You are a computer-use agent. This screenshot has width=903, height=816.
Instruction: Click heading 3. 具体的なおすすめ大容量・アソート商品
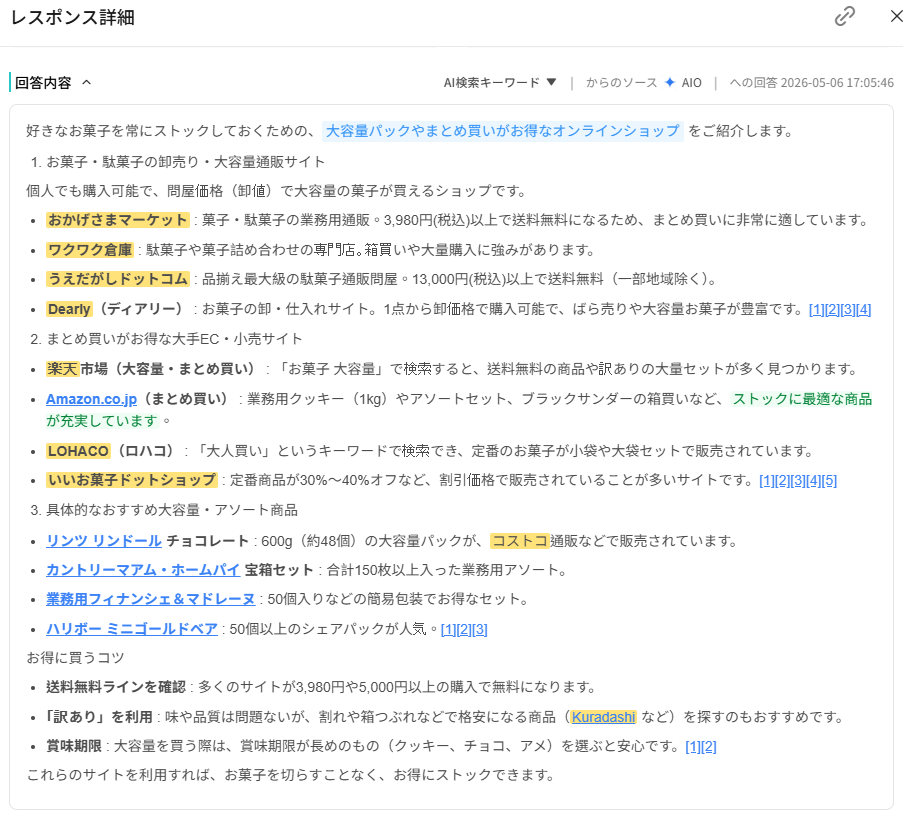[164, 510]
